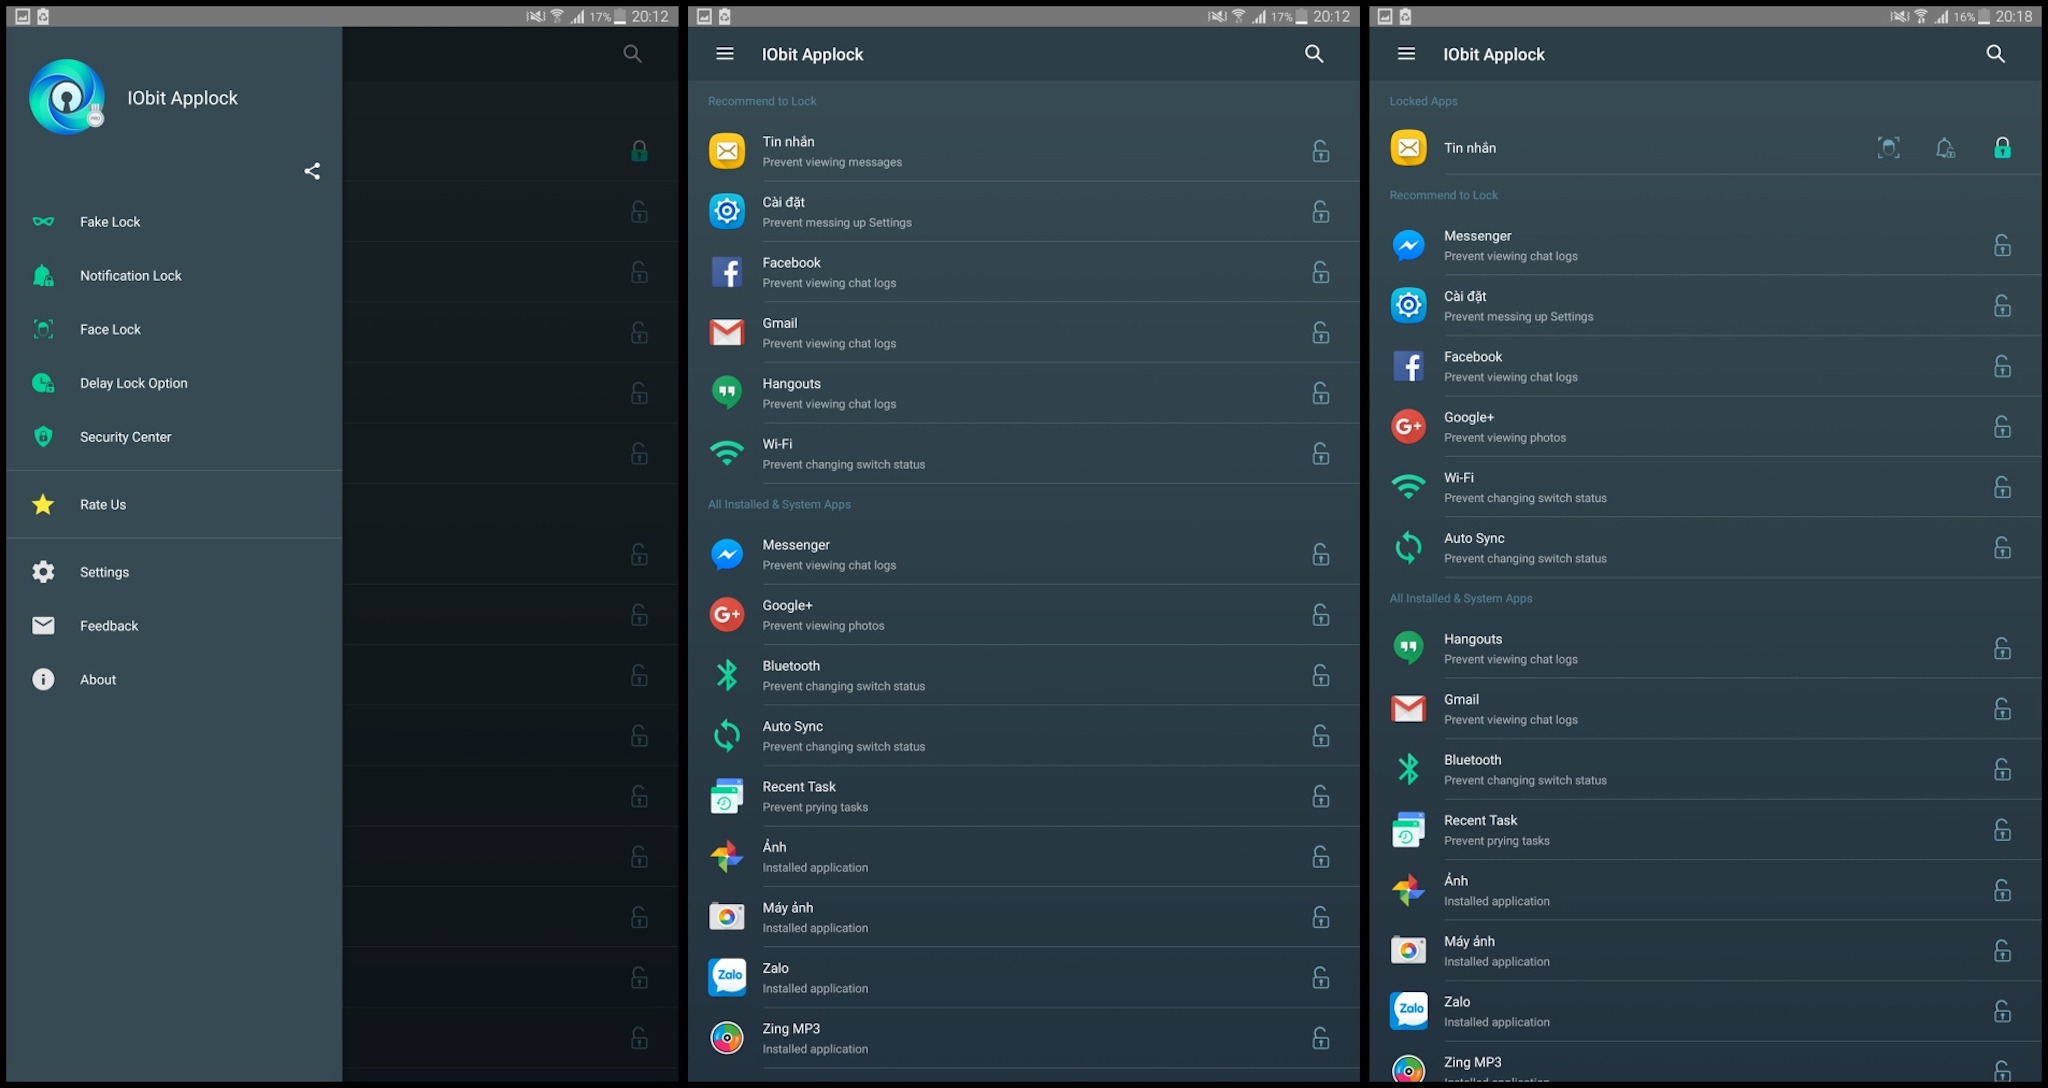This screenshot has width=2048, height=1088.
Task: Tap 'Prevent prying tasks' text on the right screen
Action: point(1496,841)
